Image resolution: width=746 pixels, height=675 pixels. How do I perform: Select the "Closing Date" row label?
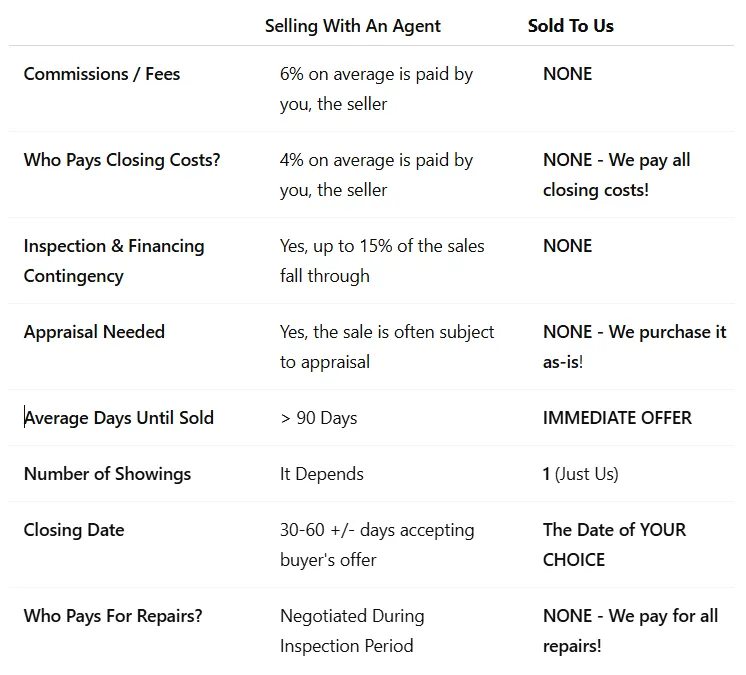coord(74,530)
